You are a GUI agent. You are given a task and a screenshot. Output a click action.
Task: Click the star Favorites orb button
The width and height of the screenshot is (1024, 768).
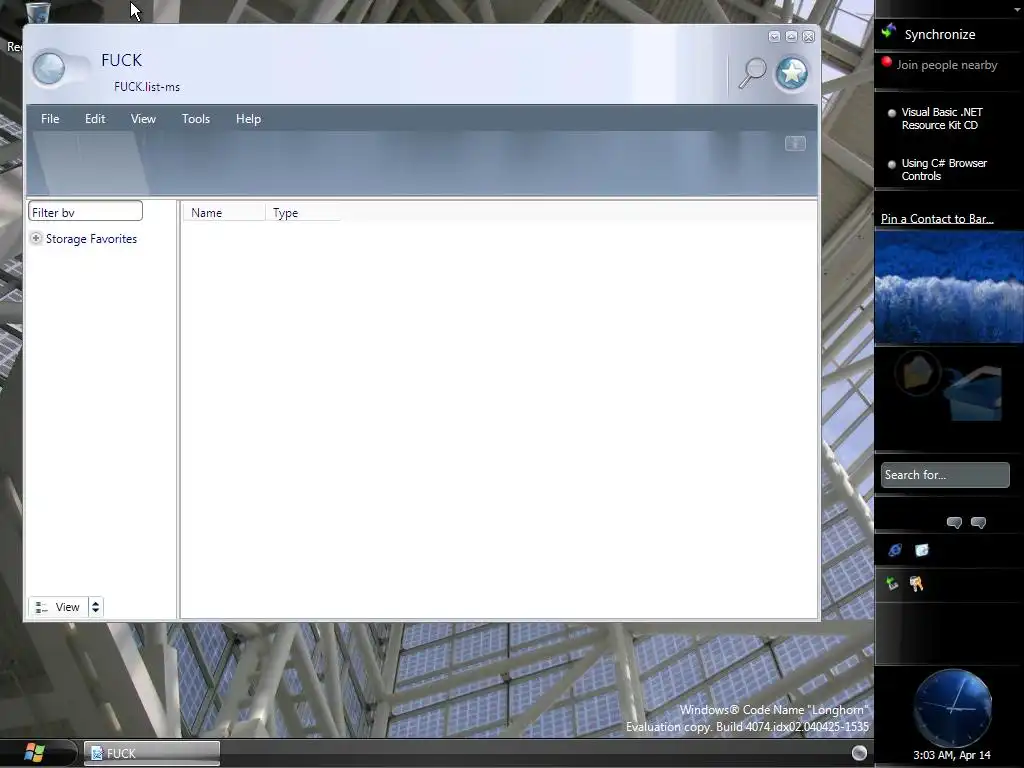click(x=792, y=72)
